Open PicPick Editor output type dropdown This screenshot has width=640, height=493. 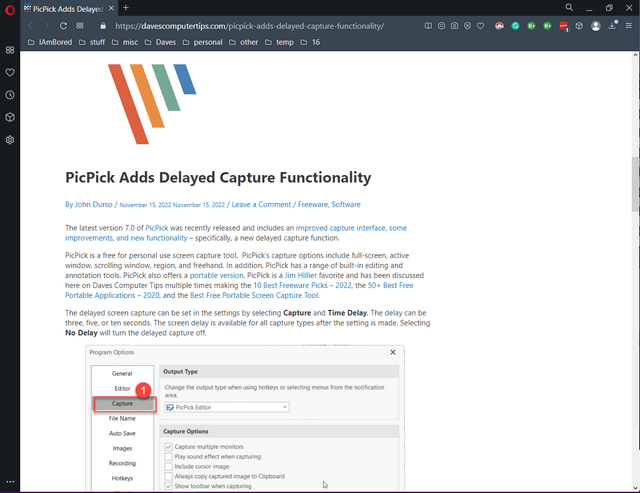(x=227, y=407)
